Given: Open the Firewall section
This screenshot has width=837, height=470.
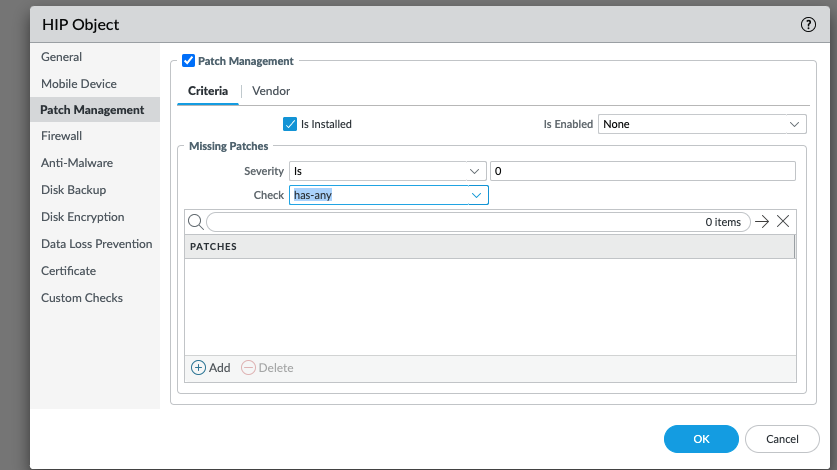Looking at the screenshot, I should point(61,136).
